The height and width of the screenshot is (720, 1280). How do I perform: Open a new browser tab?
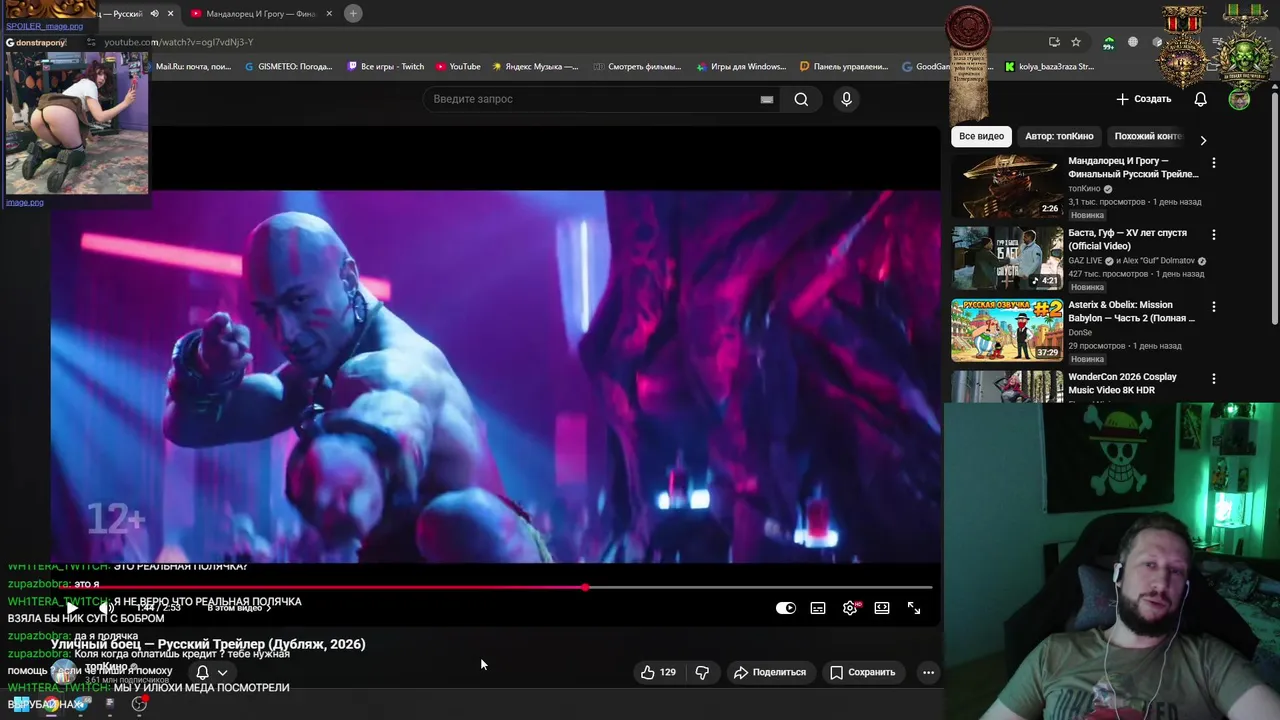click(x=353, y=13)
